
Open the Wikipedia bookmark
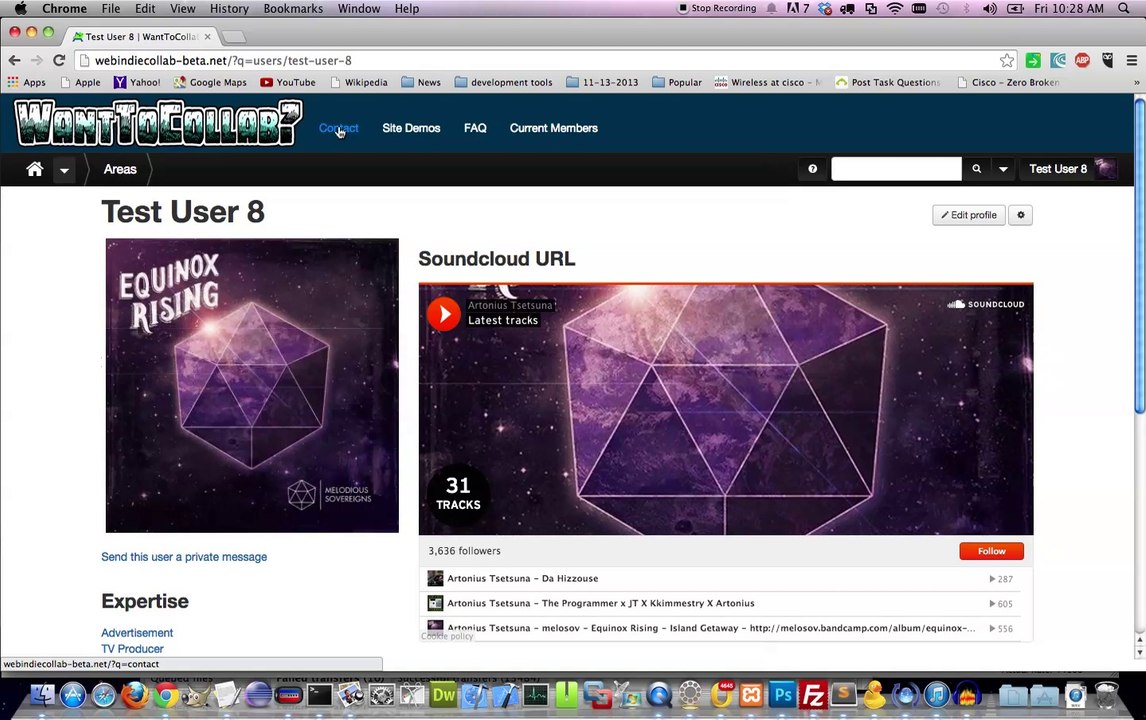coord(359,83)
